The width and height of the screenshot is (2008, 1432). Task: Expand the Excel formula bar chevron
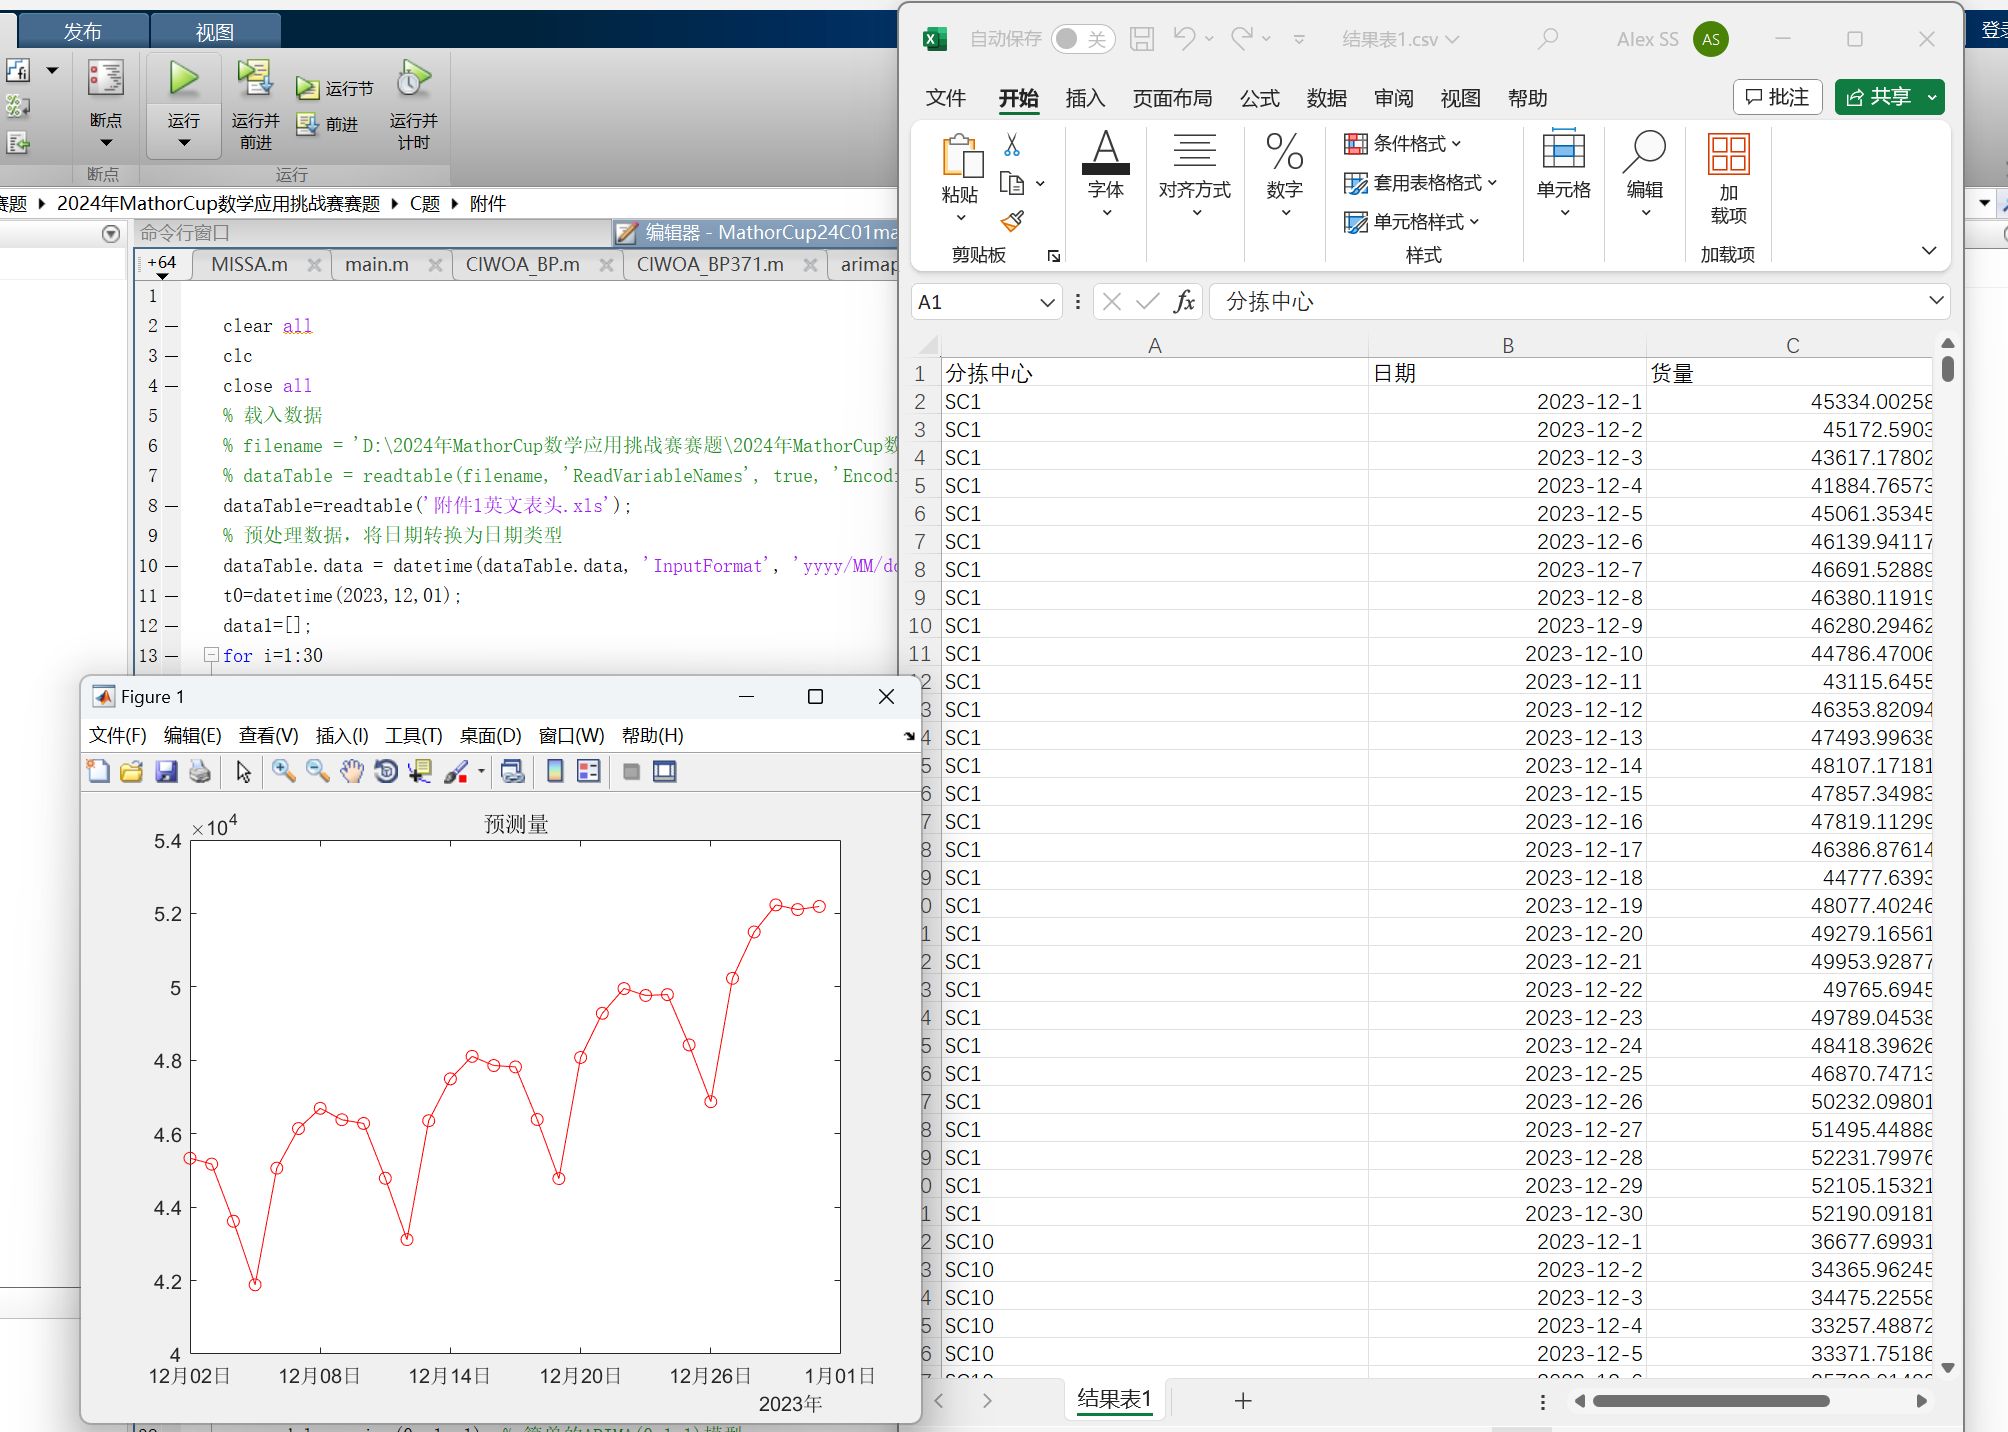[x=1936, y=300]
